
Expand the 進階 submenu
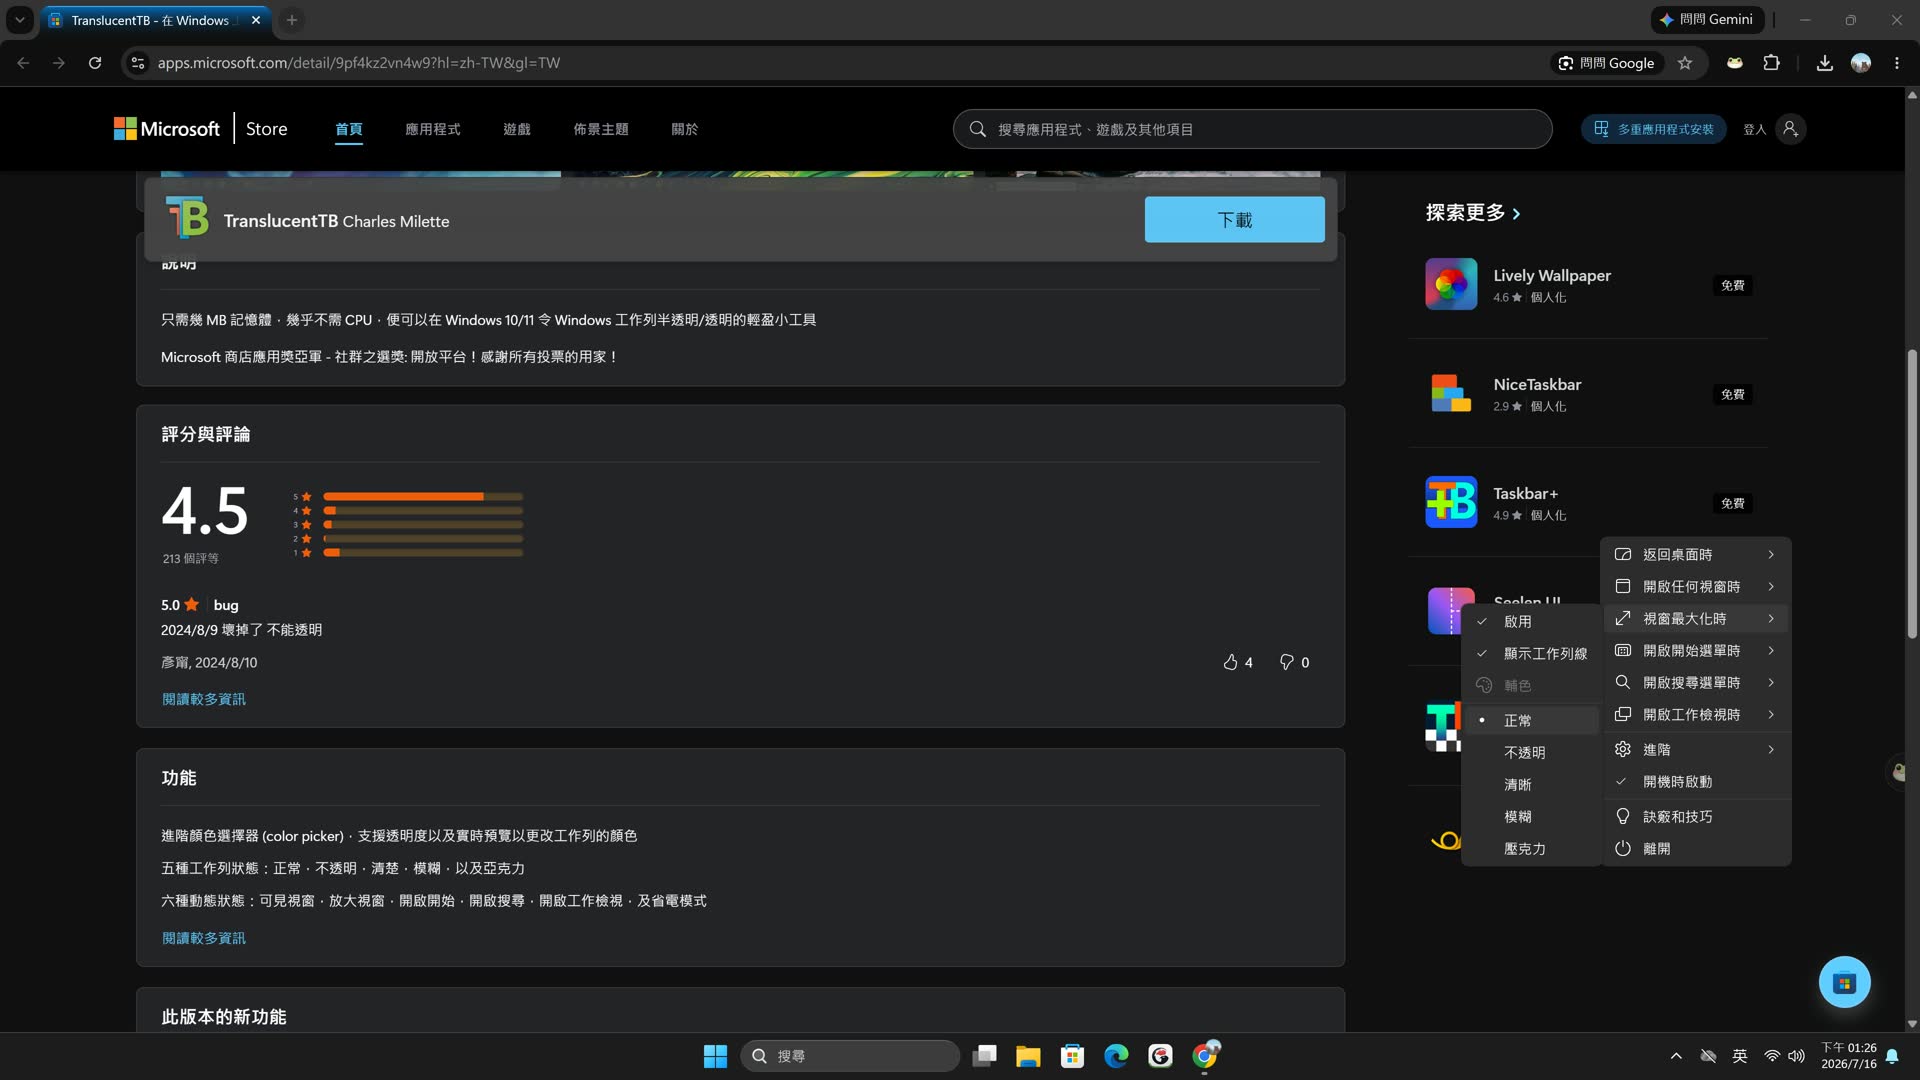tap(1696, 749)
